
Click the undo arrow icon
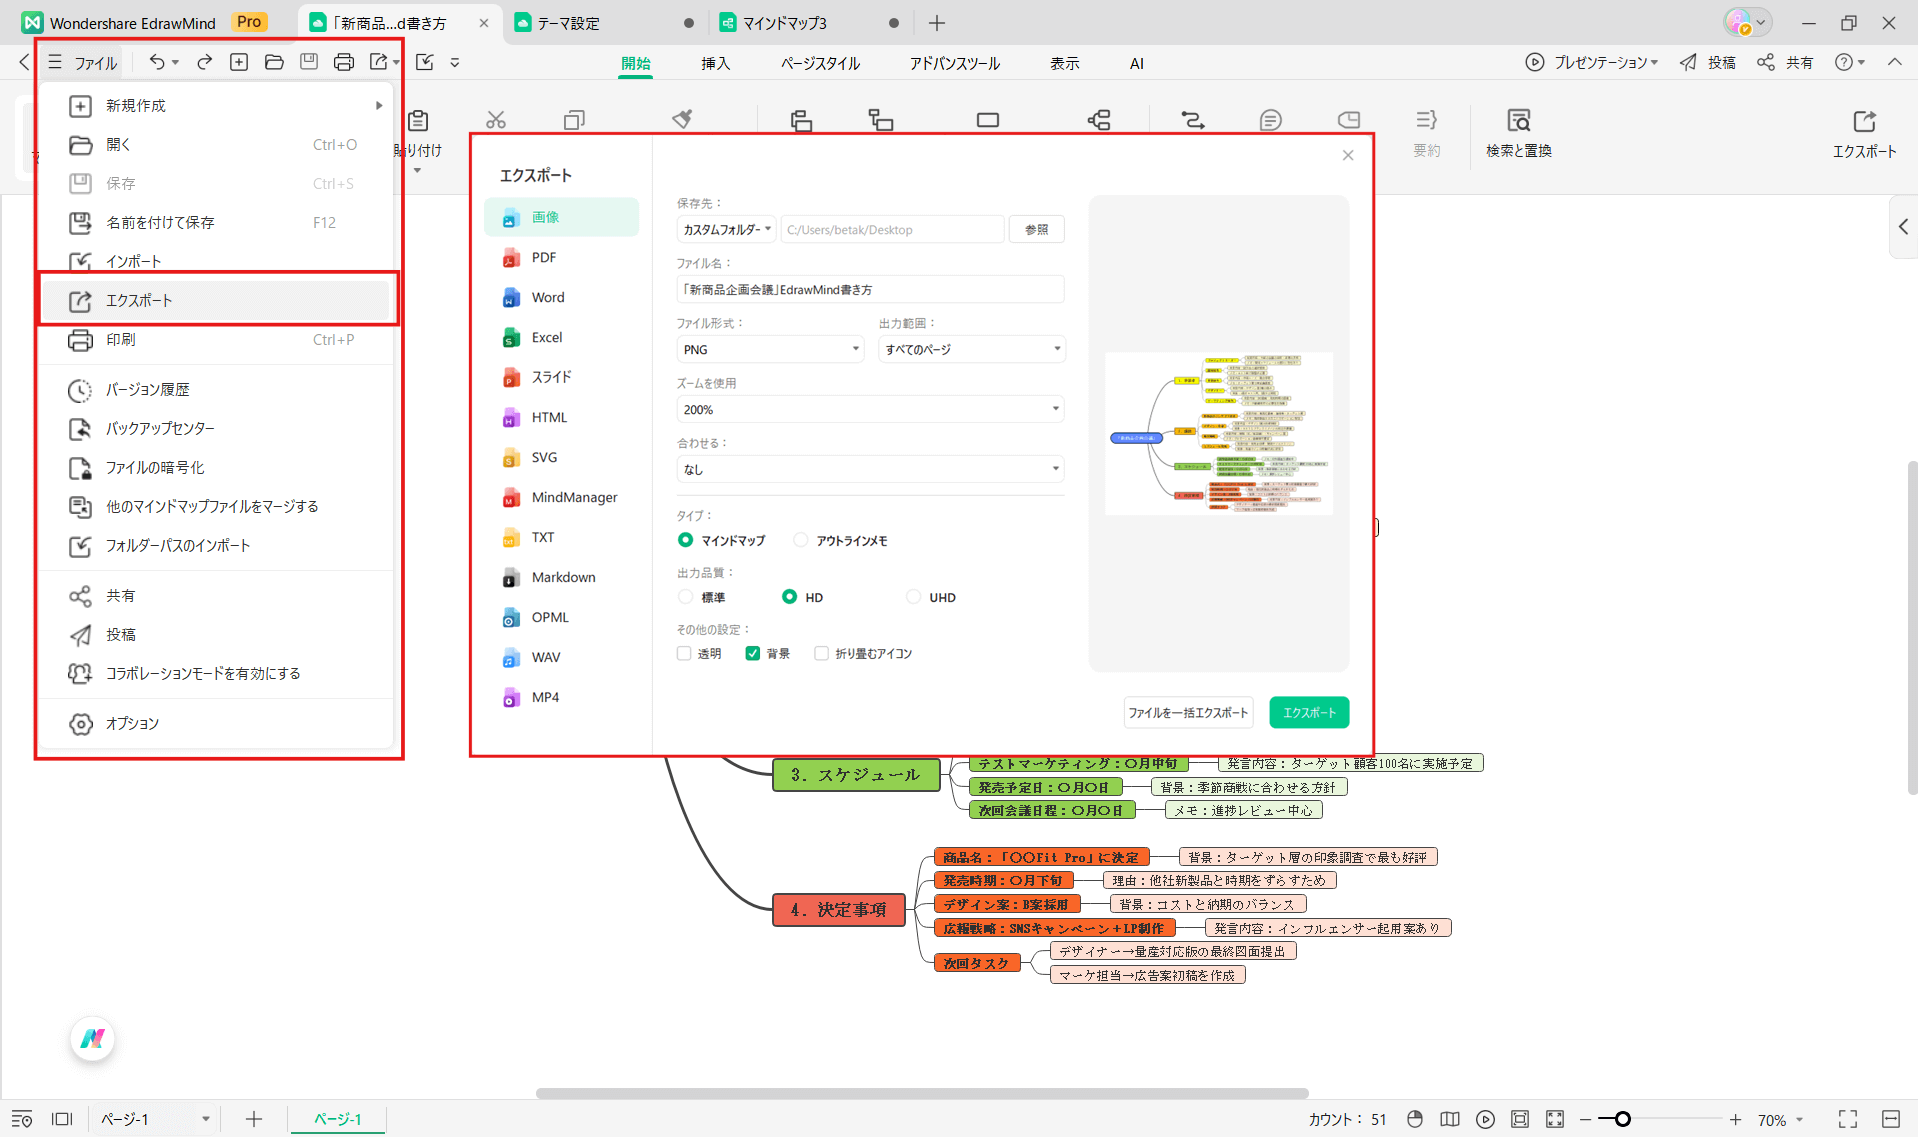click(157, 62)
